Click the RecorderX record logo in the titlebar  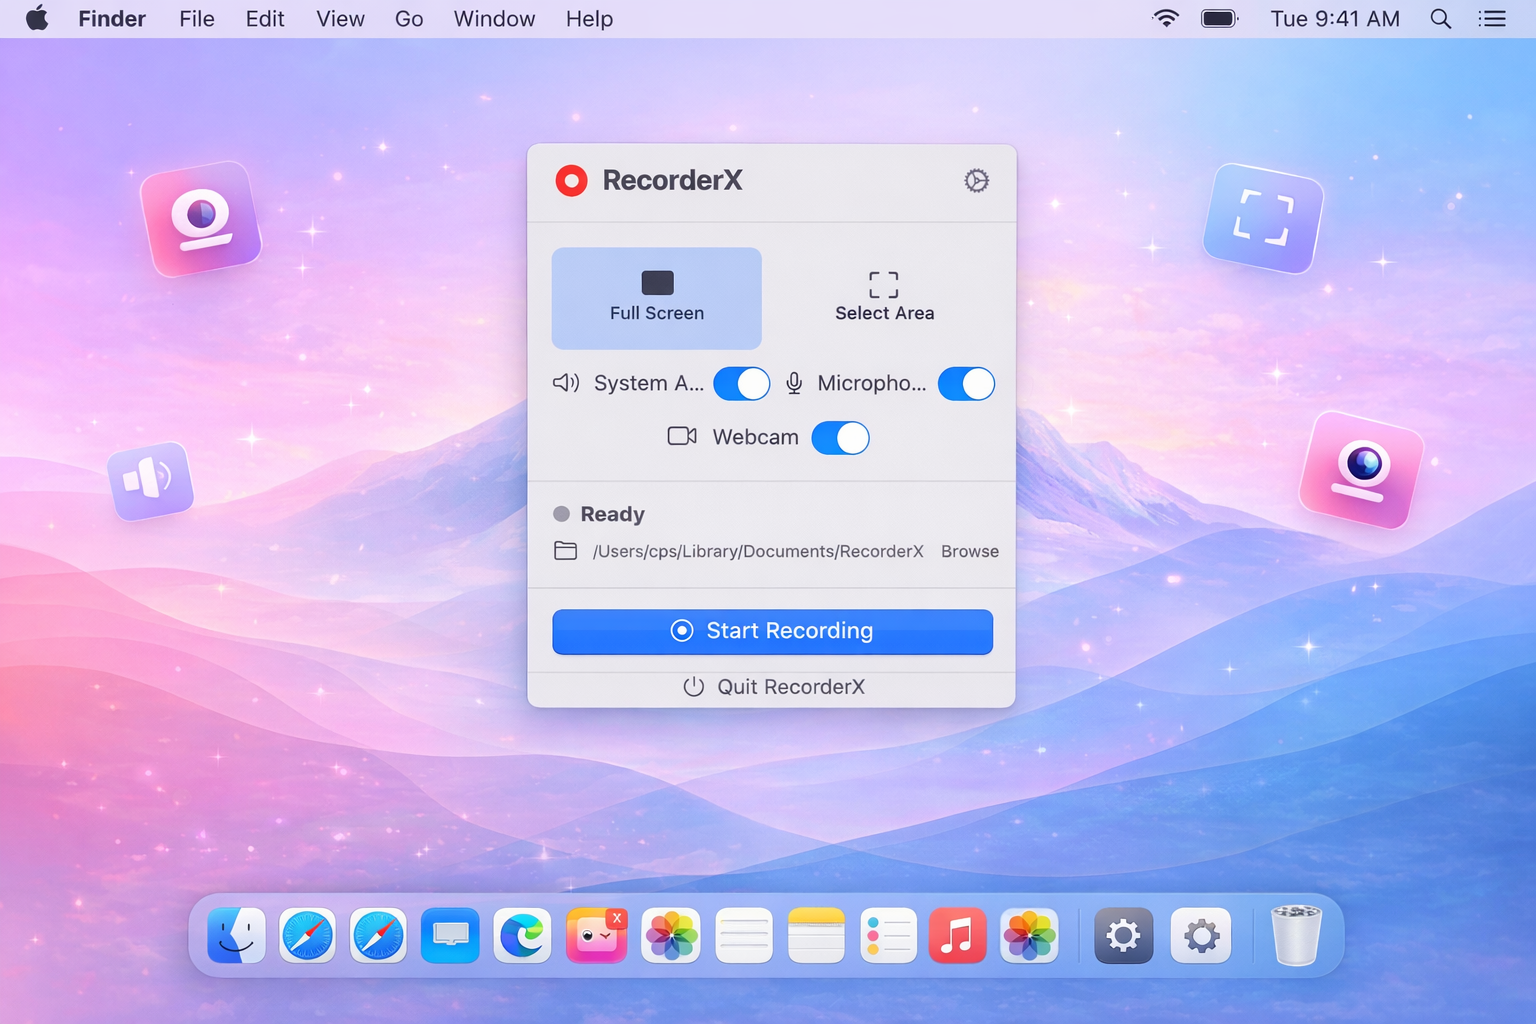click(571, 181)
